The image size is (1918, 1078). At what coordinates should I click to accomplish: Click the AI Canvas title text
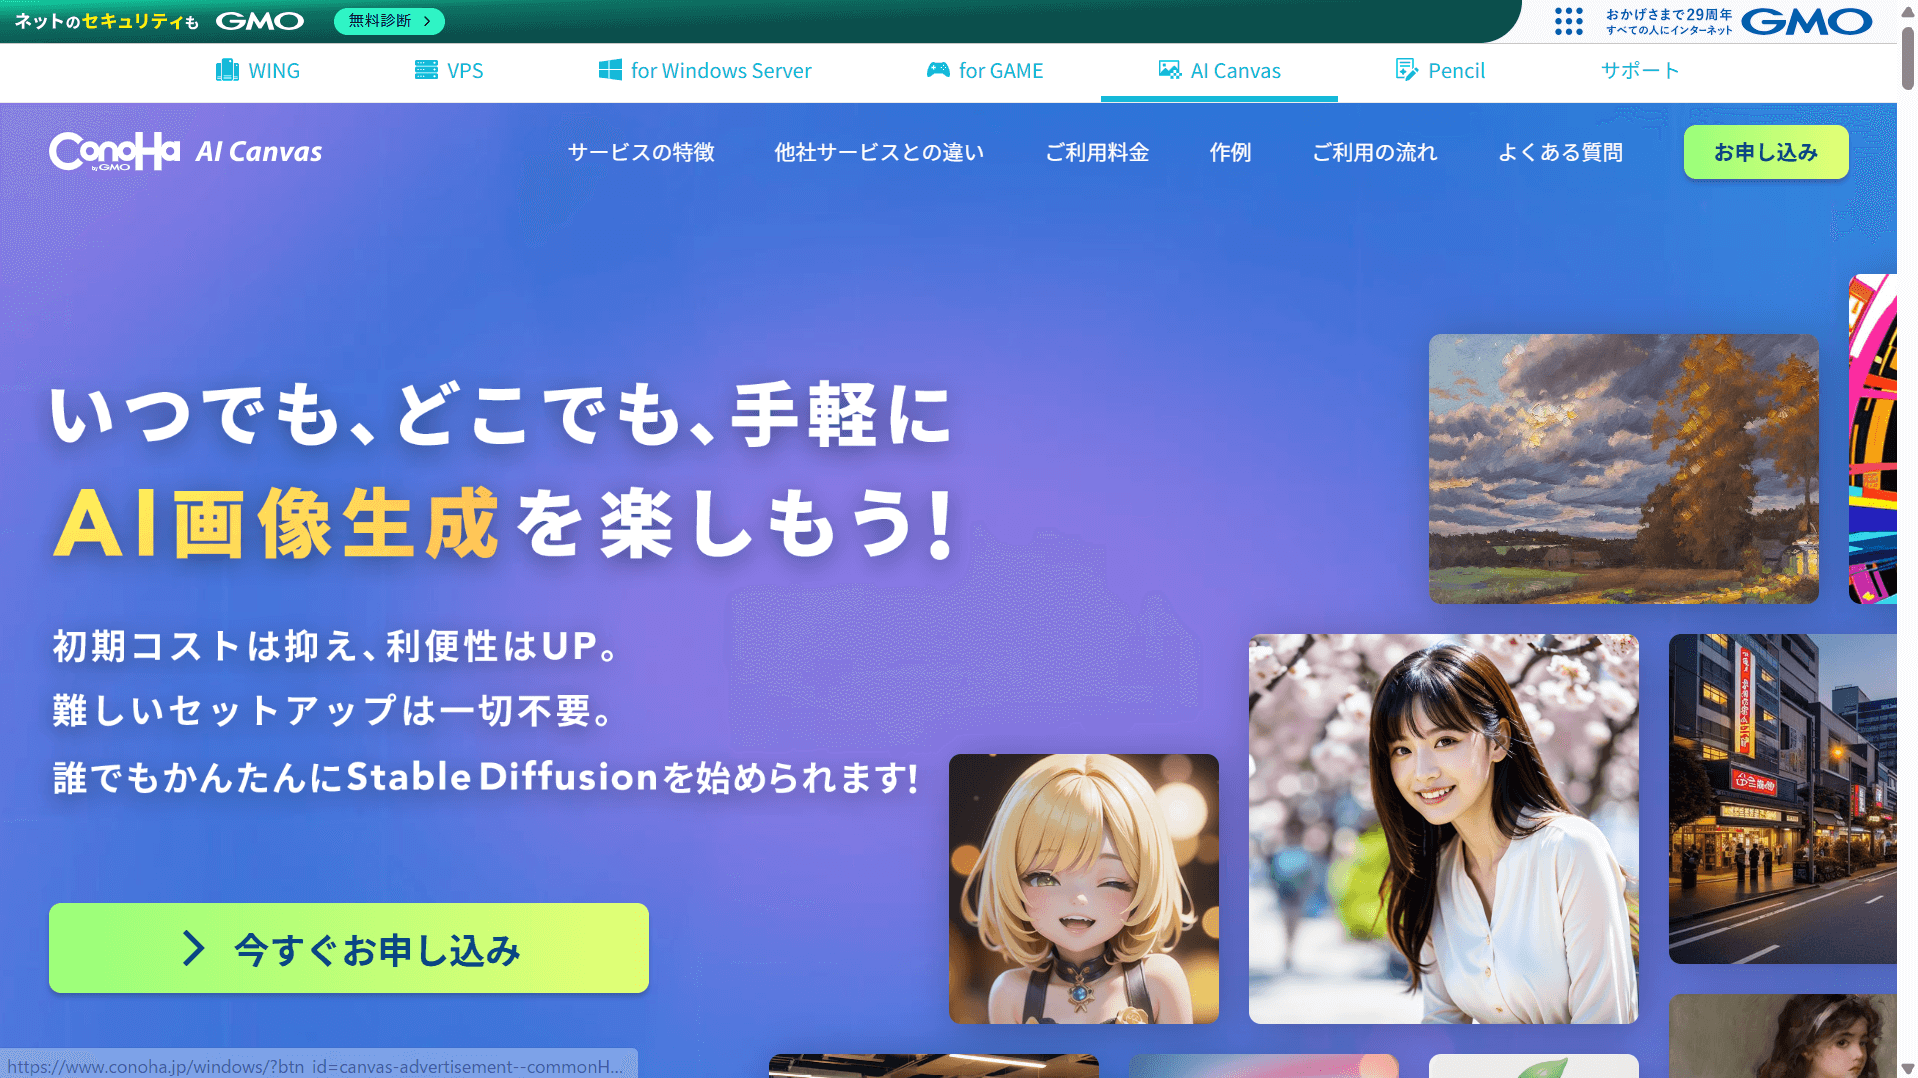[259, 152]
